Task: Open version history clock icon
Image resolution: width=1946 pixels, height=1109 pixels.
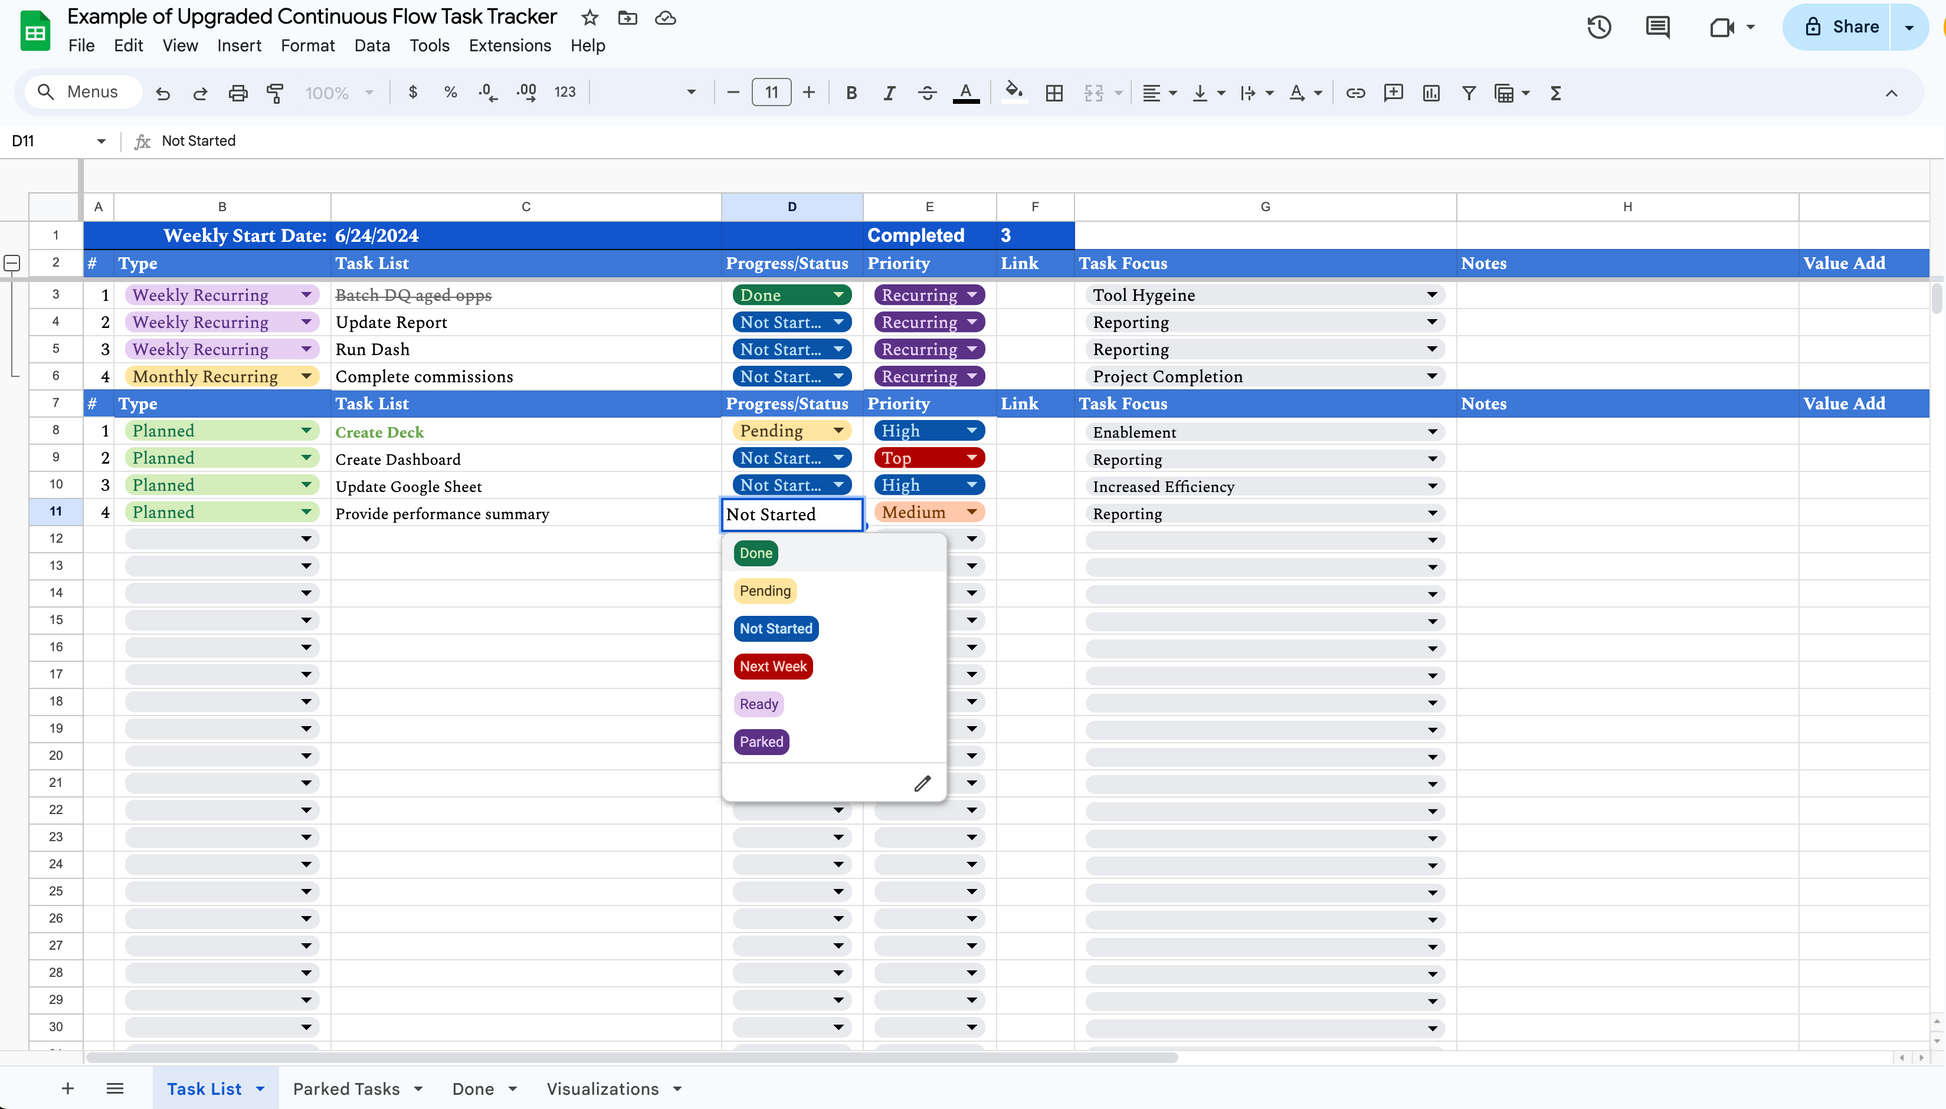Action: [x=1599, y=27]
